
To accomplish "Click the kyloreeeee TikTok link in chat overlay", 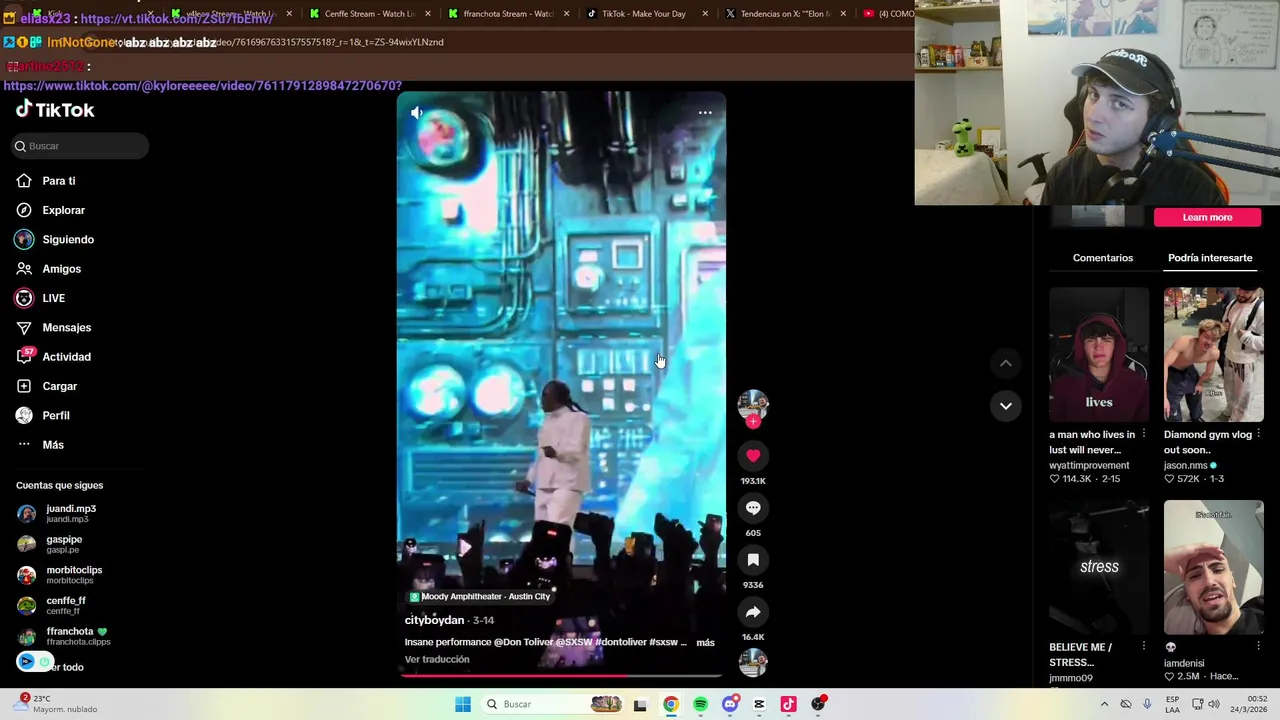I will pyautogui.click(x=202, y=86).
